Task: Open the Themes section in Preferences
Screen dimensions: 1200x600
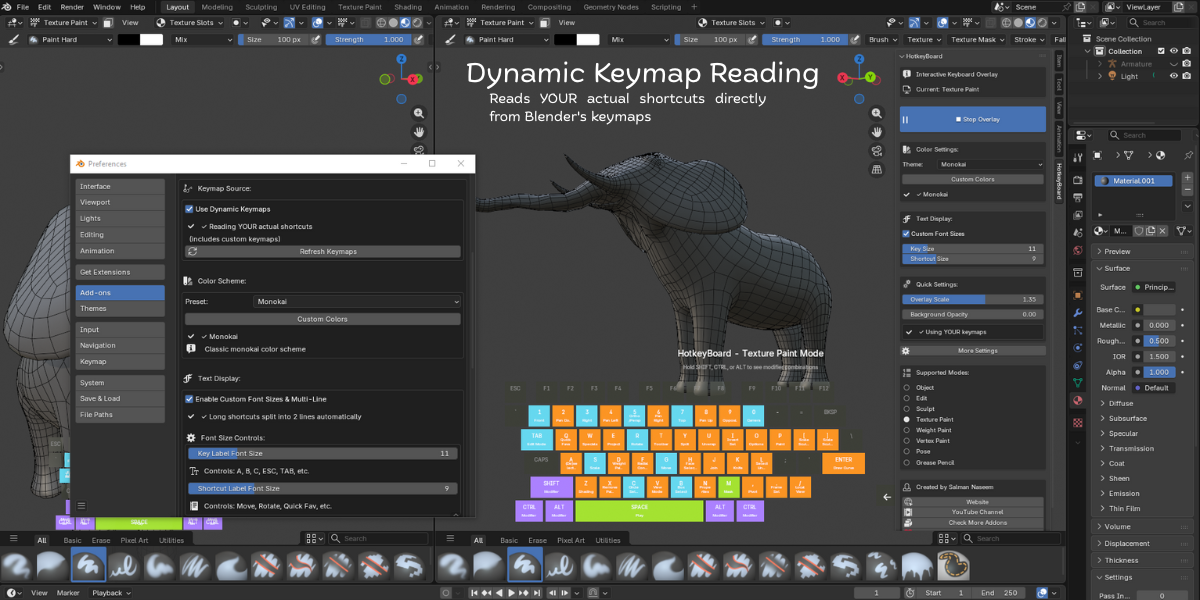Action: pyautogui.click(x=120, y=308)
